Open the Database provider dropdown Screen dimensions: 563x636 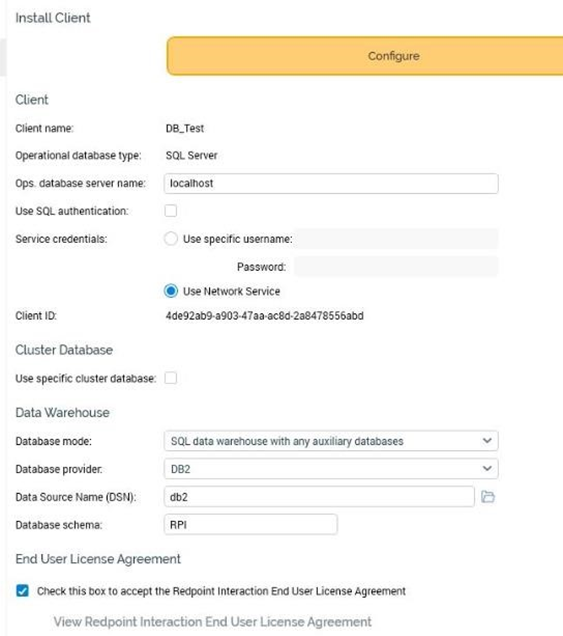[x=331, y=469]
